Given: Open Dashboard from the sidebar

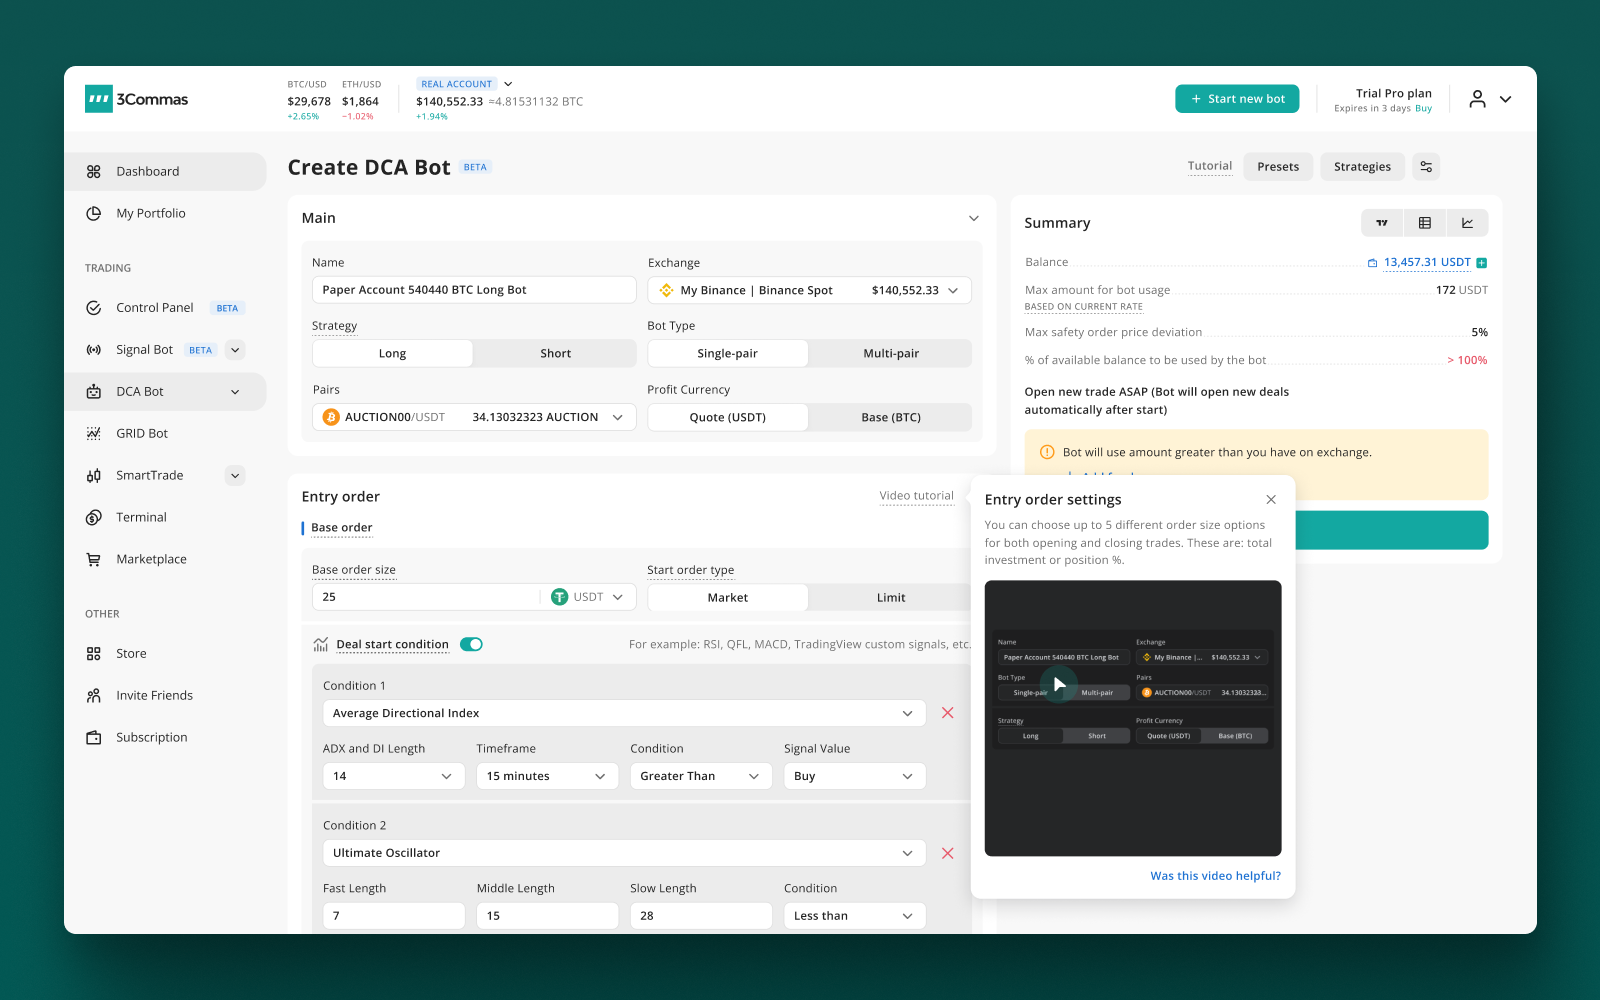Looking at the screenshot, I should 165,172.
